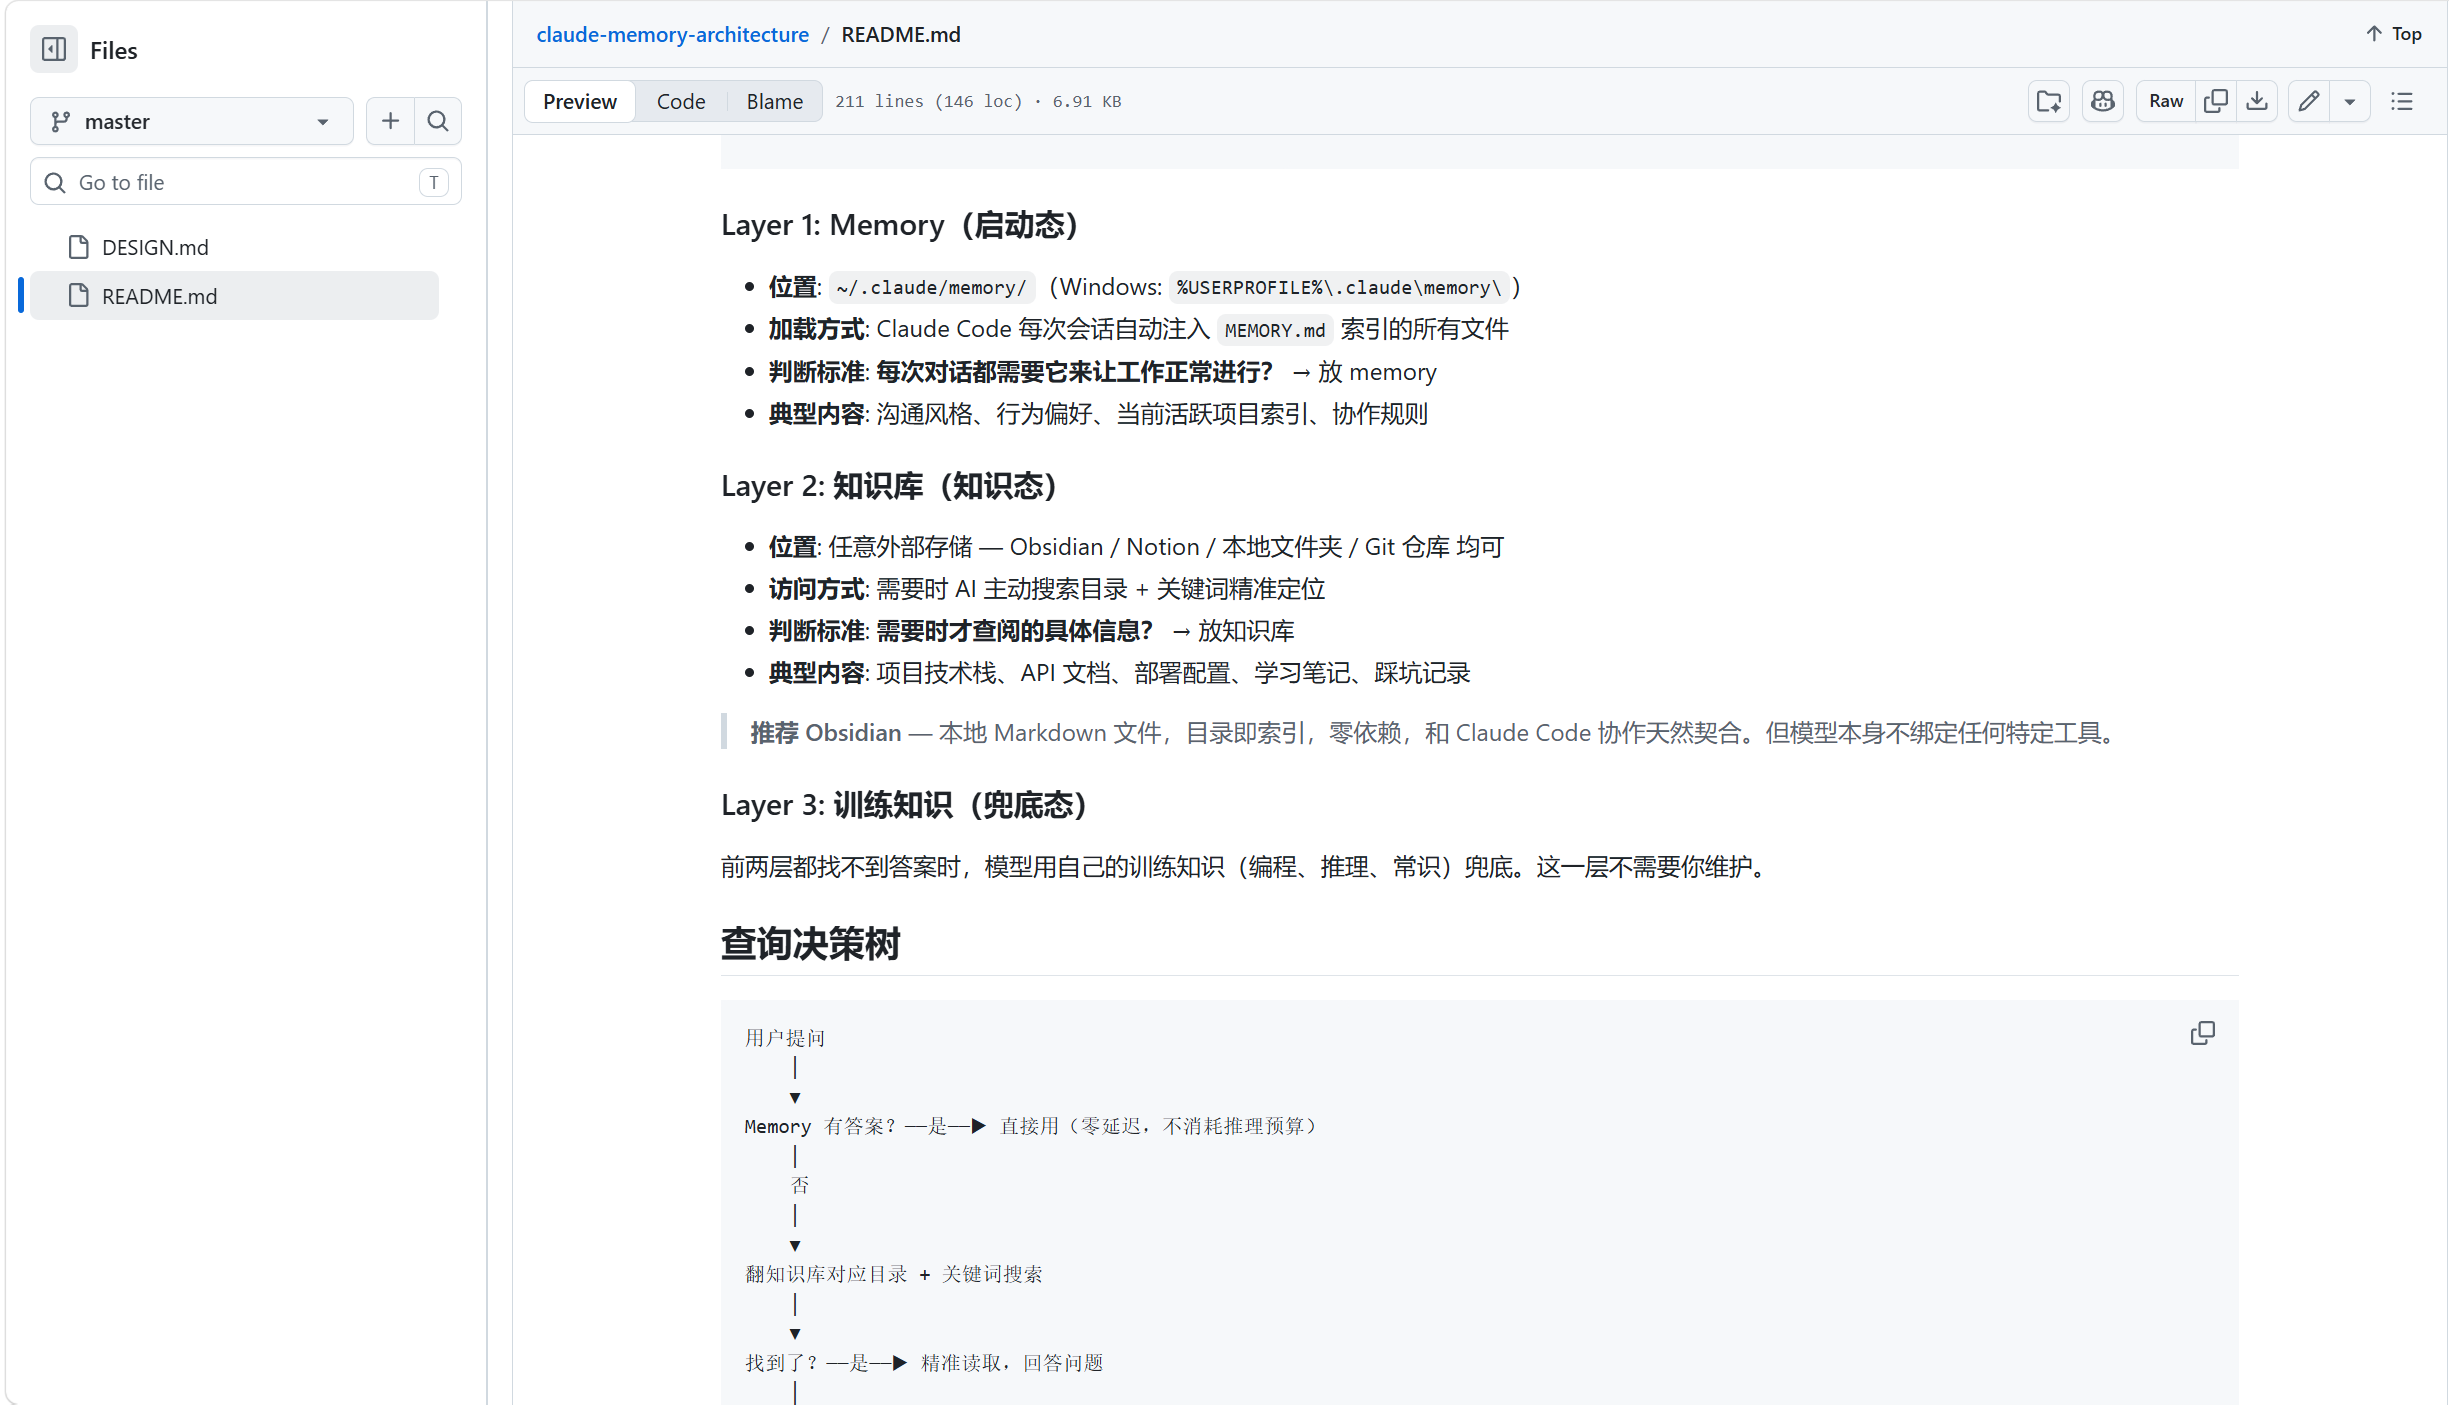Click the '211 lines (146 loc)' file info
Viewport: 2449px width, 1405px height.
click(x=929, y=101)
